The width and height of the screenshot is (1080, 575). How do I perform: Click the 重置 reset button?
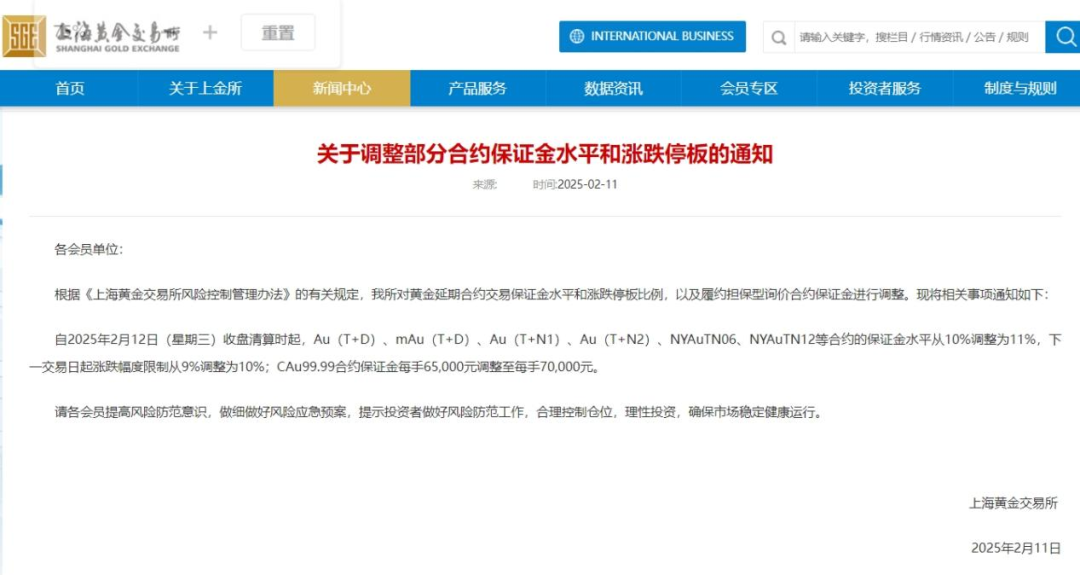(278, 32)
